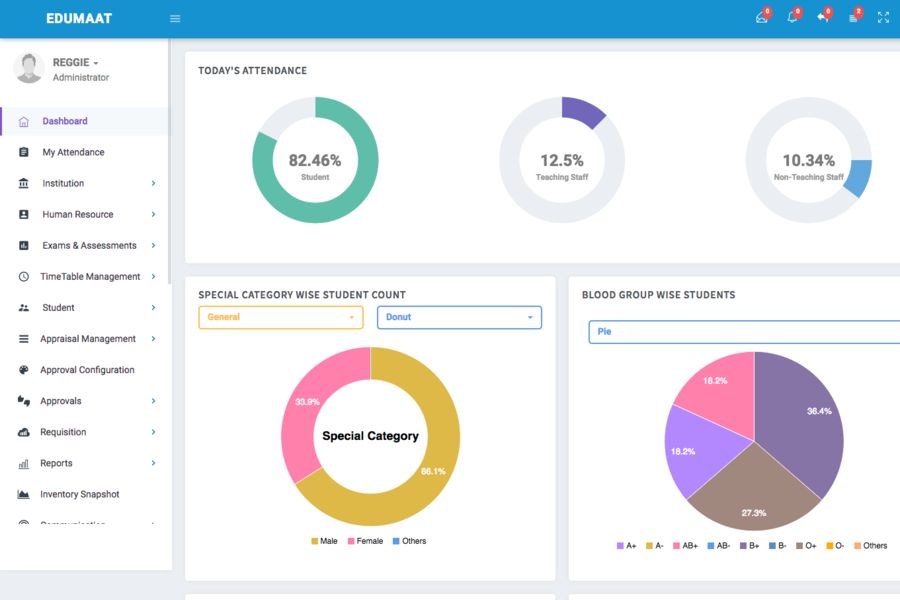
Task: Click the Student people icon in sidebar
Action: pyautogui.click(x=24, y=308)
